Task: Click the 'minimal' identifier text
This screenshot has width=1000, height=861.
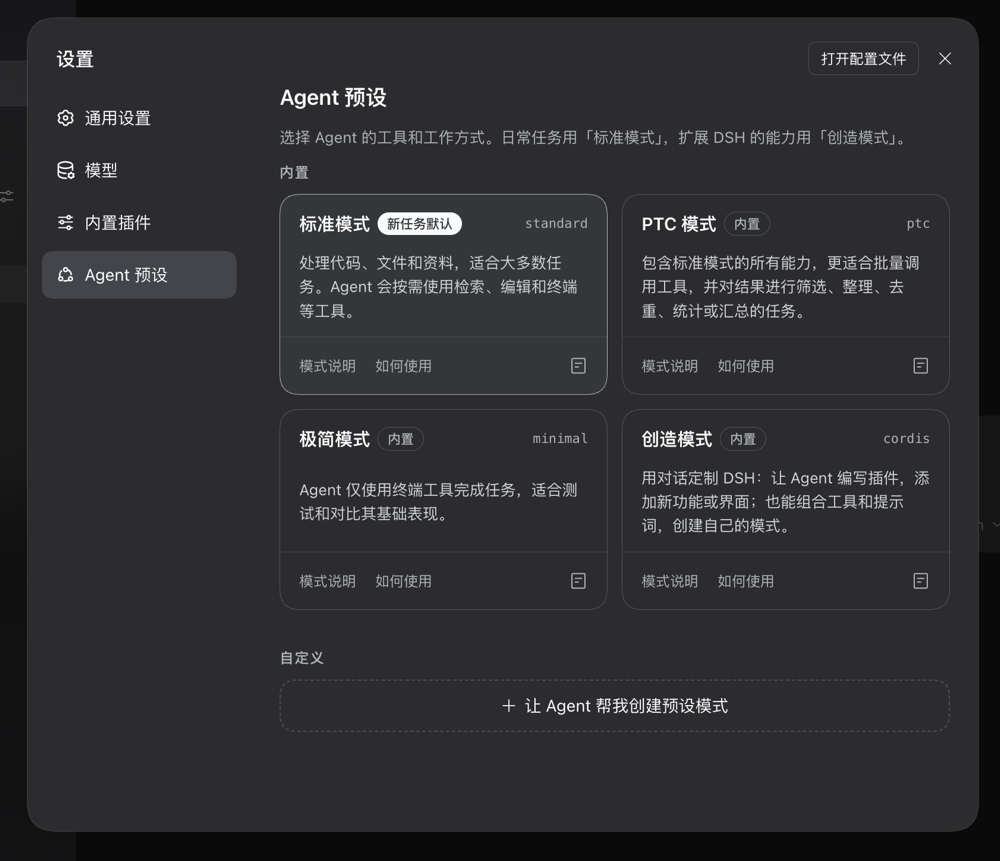Action: pyautogui.click(x=560, y=438)
